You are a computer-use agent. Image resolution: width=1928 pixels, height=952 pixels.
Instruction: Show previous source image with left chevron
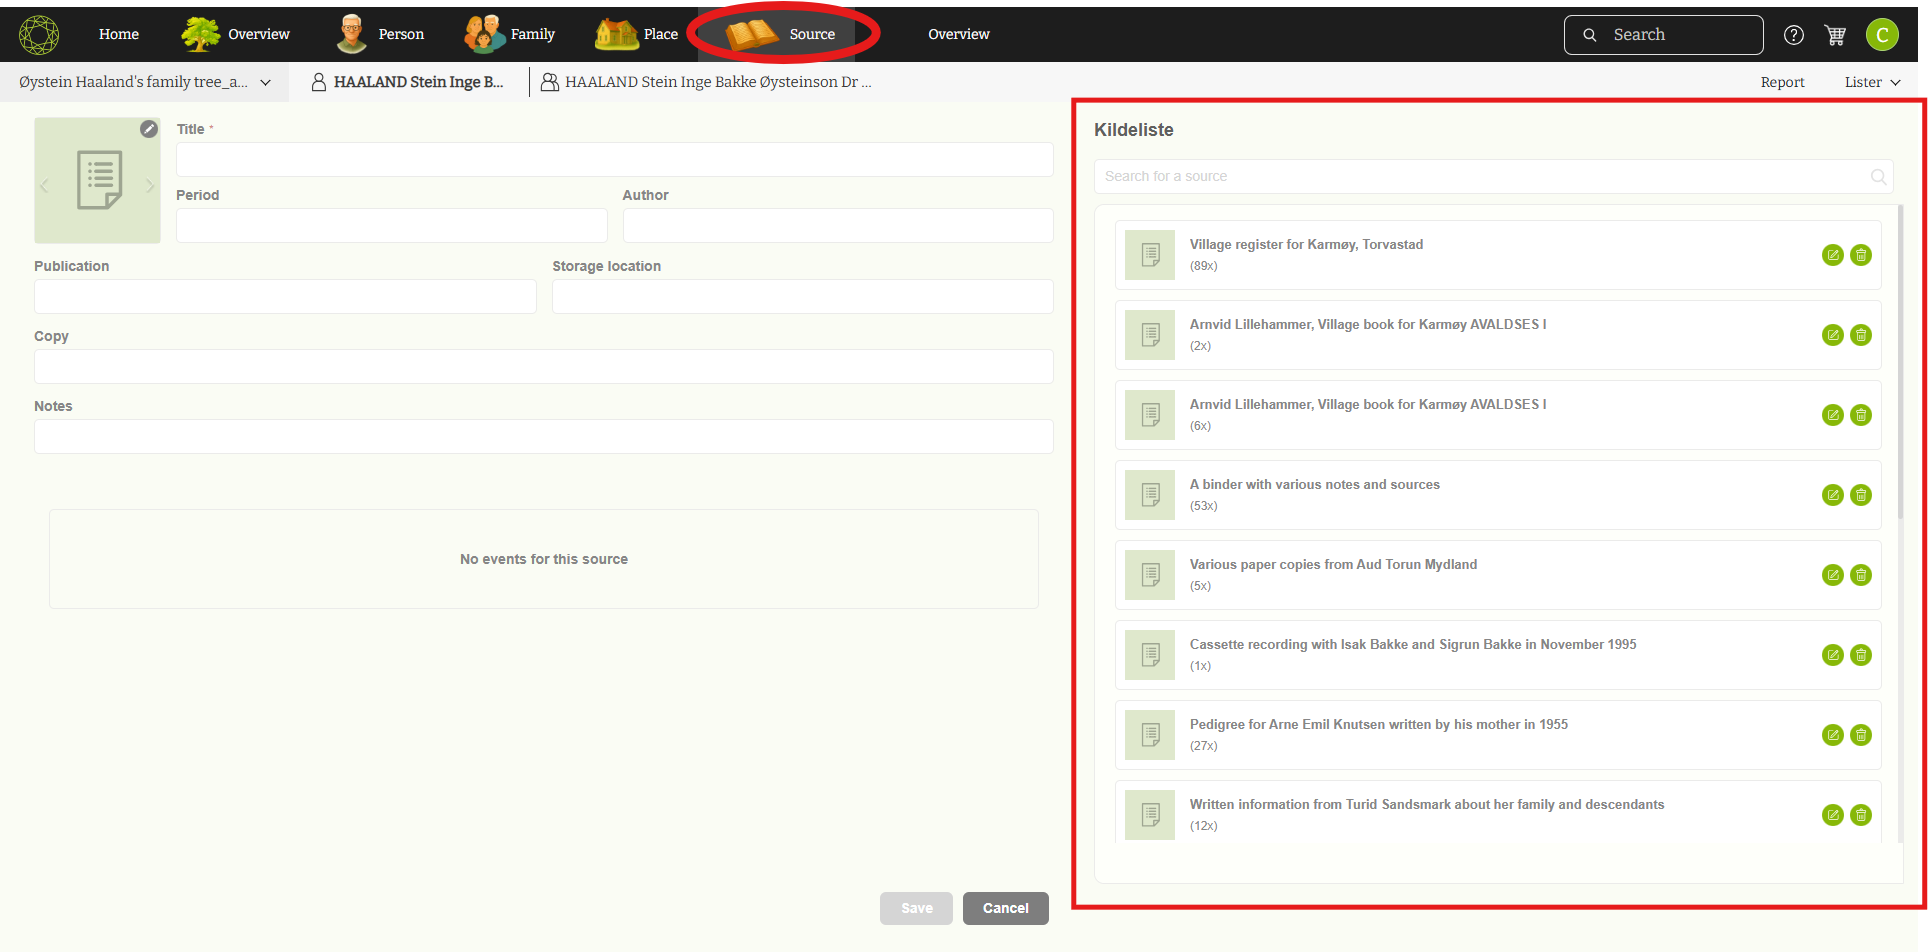(44, 186)
